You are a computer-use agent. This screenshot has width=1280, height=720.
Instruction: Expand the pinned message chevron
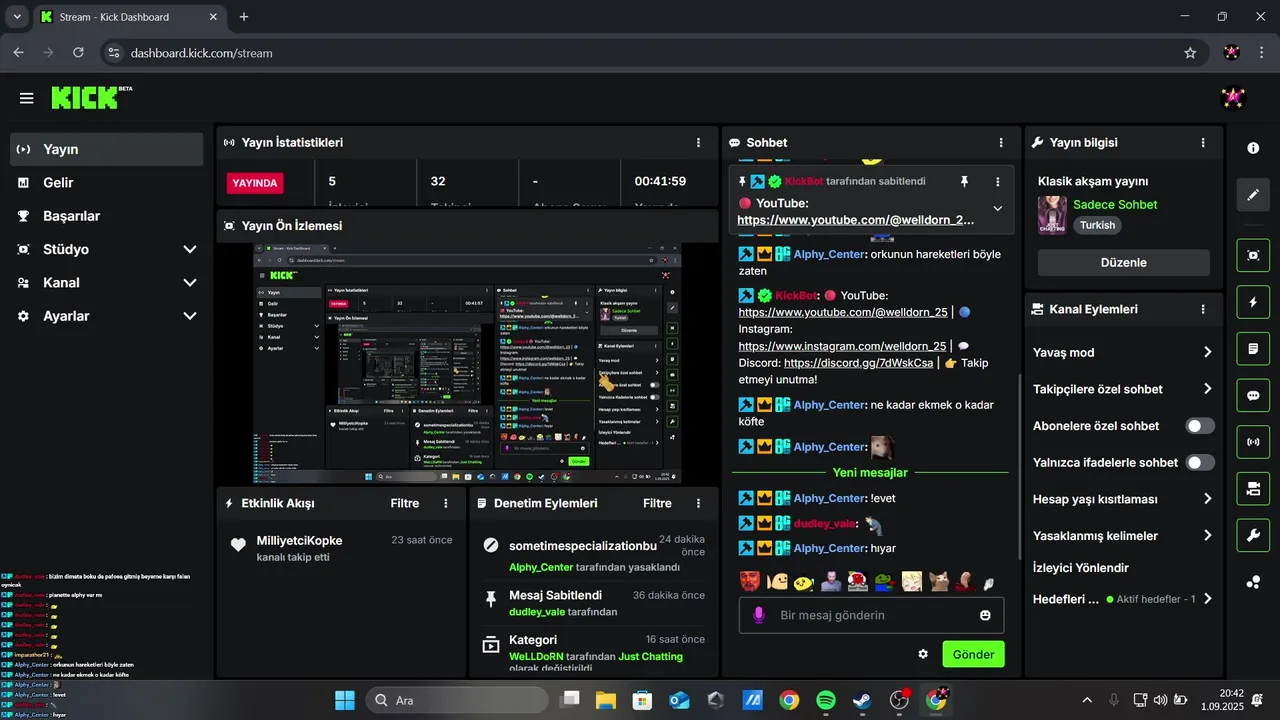pos(997,208)
